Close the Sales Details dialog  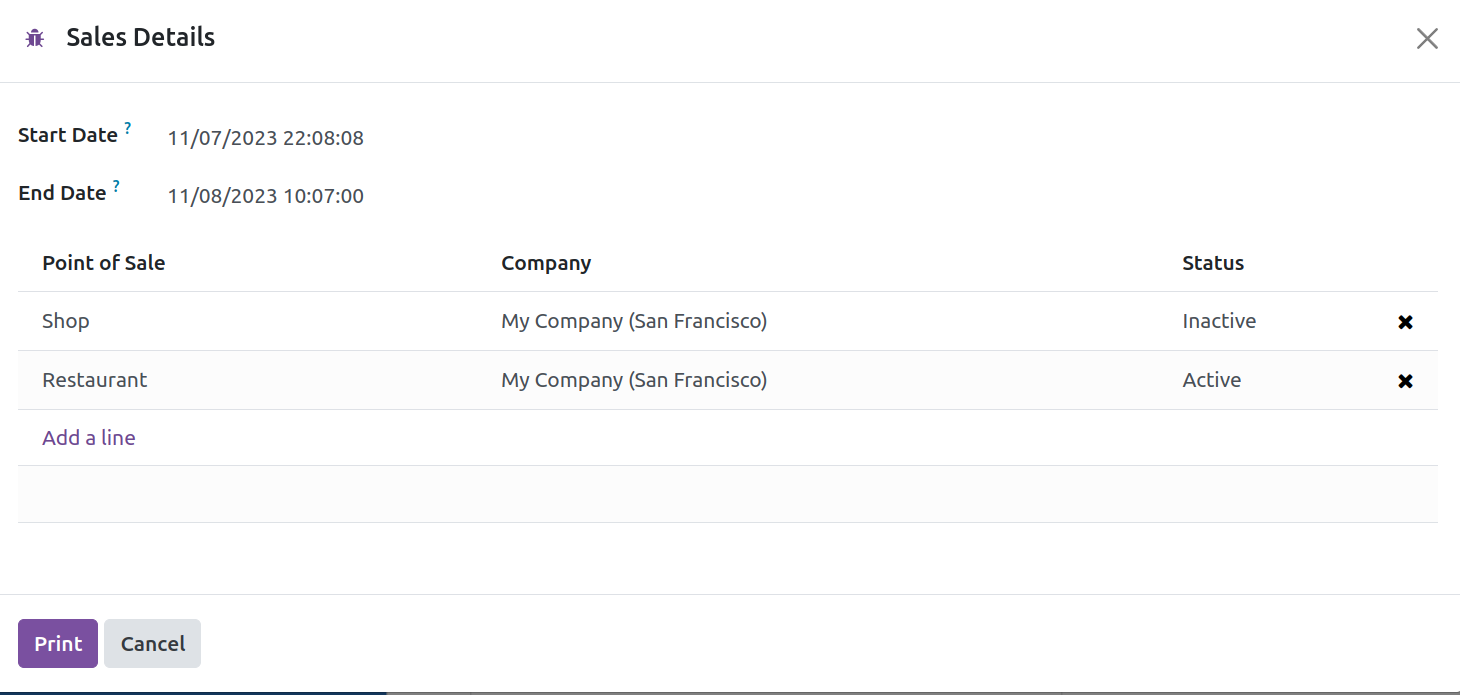[x=1427, y=39]
